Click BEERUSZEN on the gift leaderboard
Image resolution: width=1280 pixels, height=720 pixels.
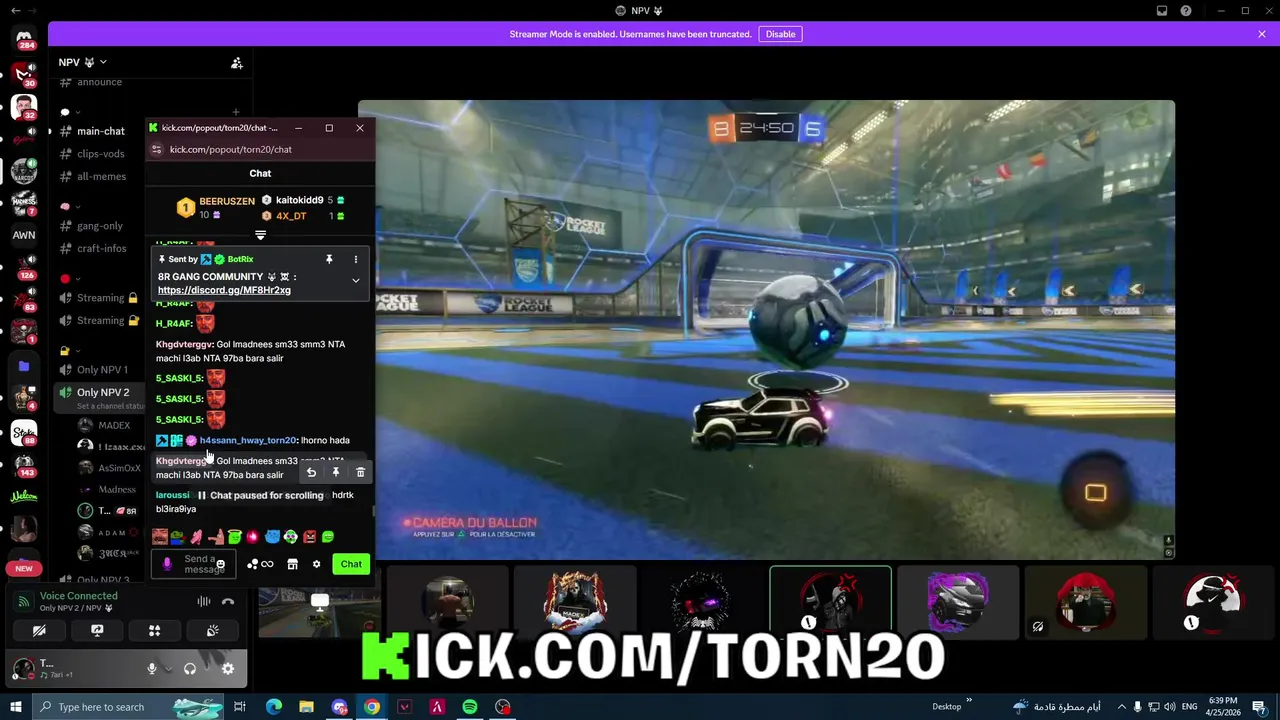tap(226, 201)
